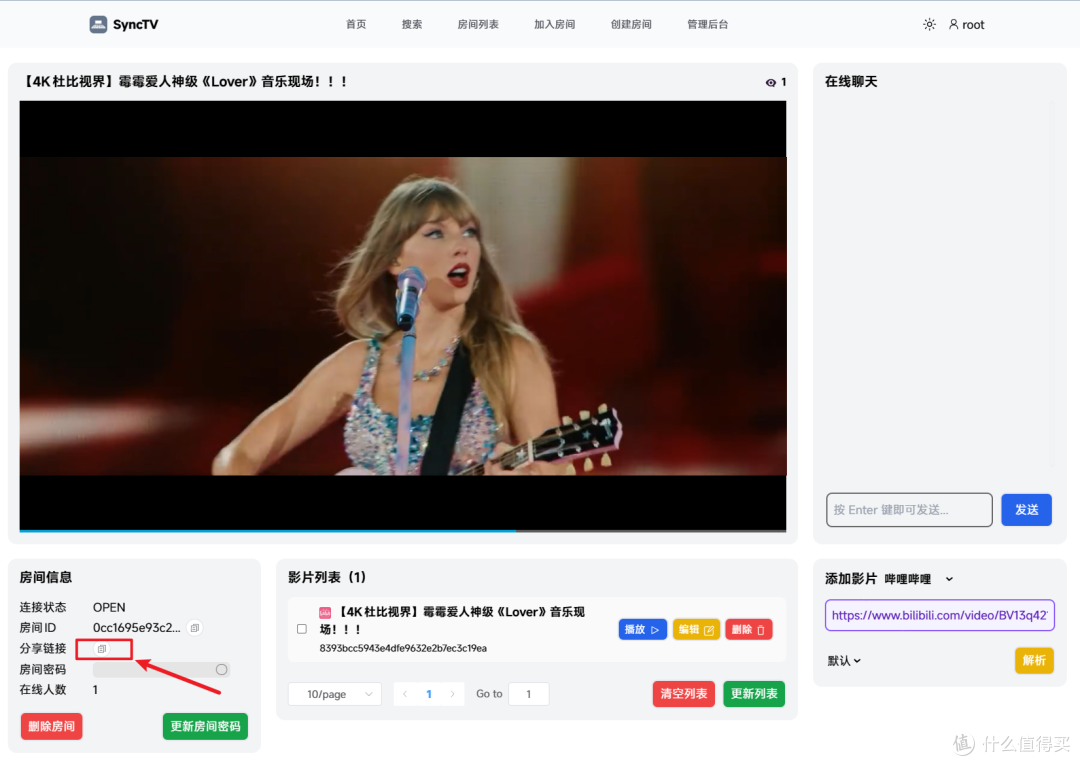Open the root account menu

click(x=966, y=23)
